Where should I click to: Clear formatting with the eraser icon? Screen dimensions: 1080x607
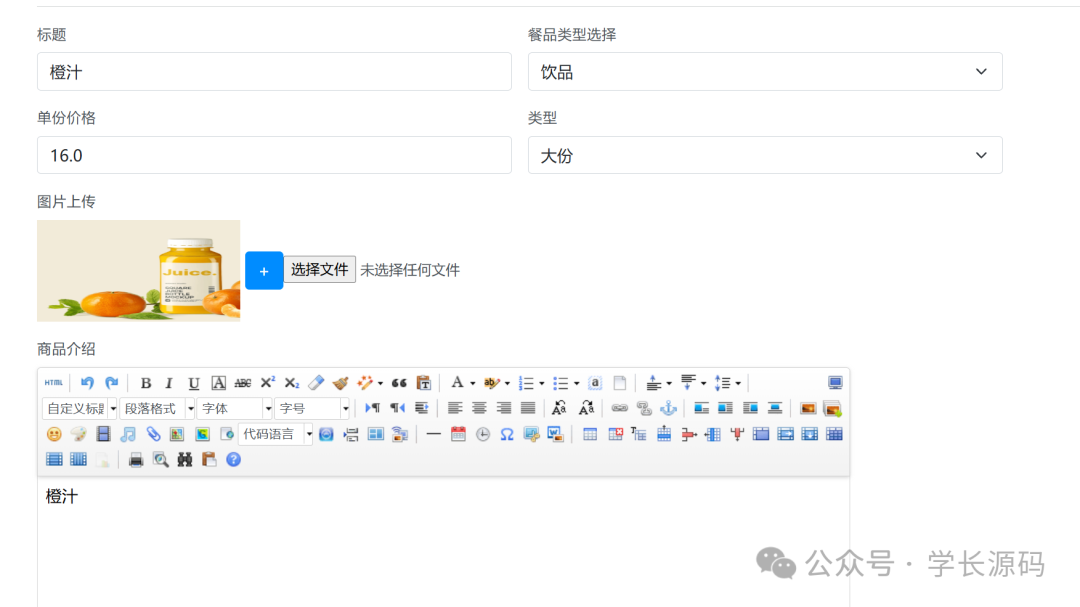316,382
